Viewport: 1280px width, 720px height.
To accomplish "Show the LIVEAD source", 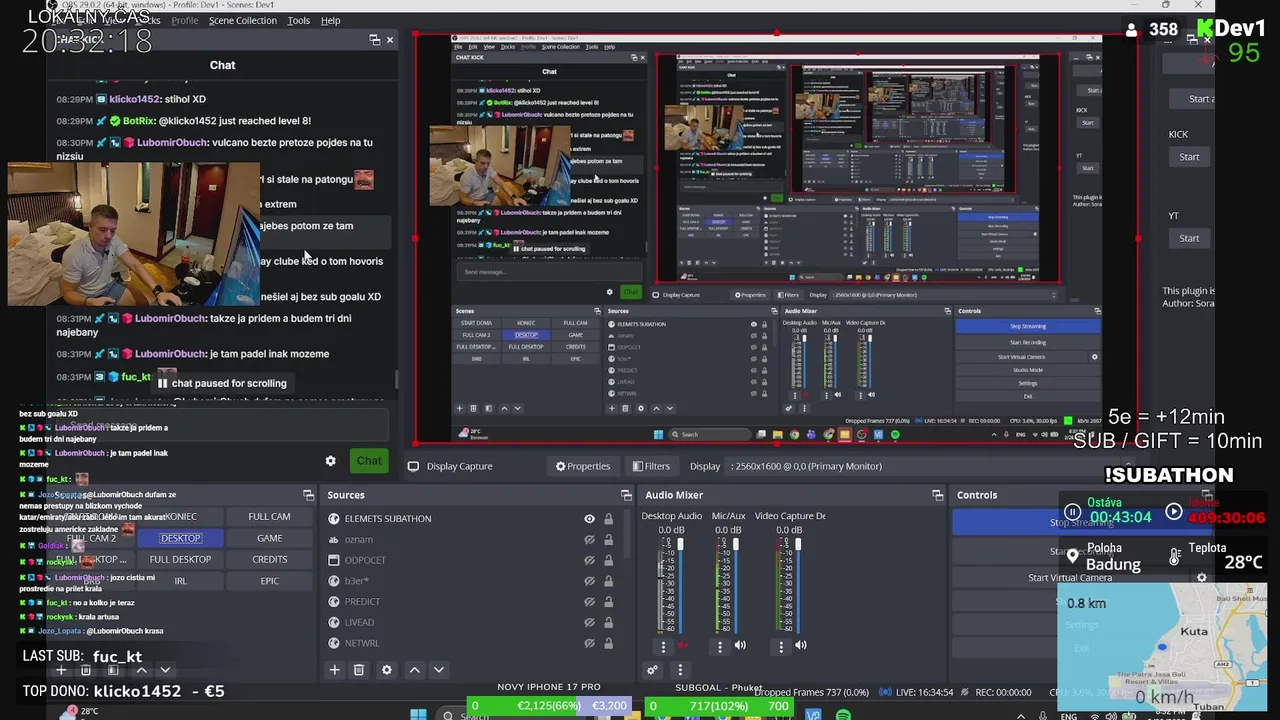I will click(589, 622).
